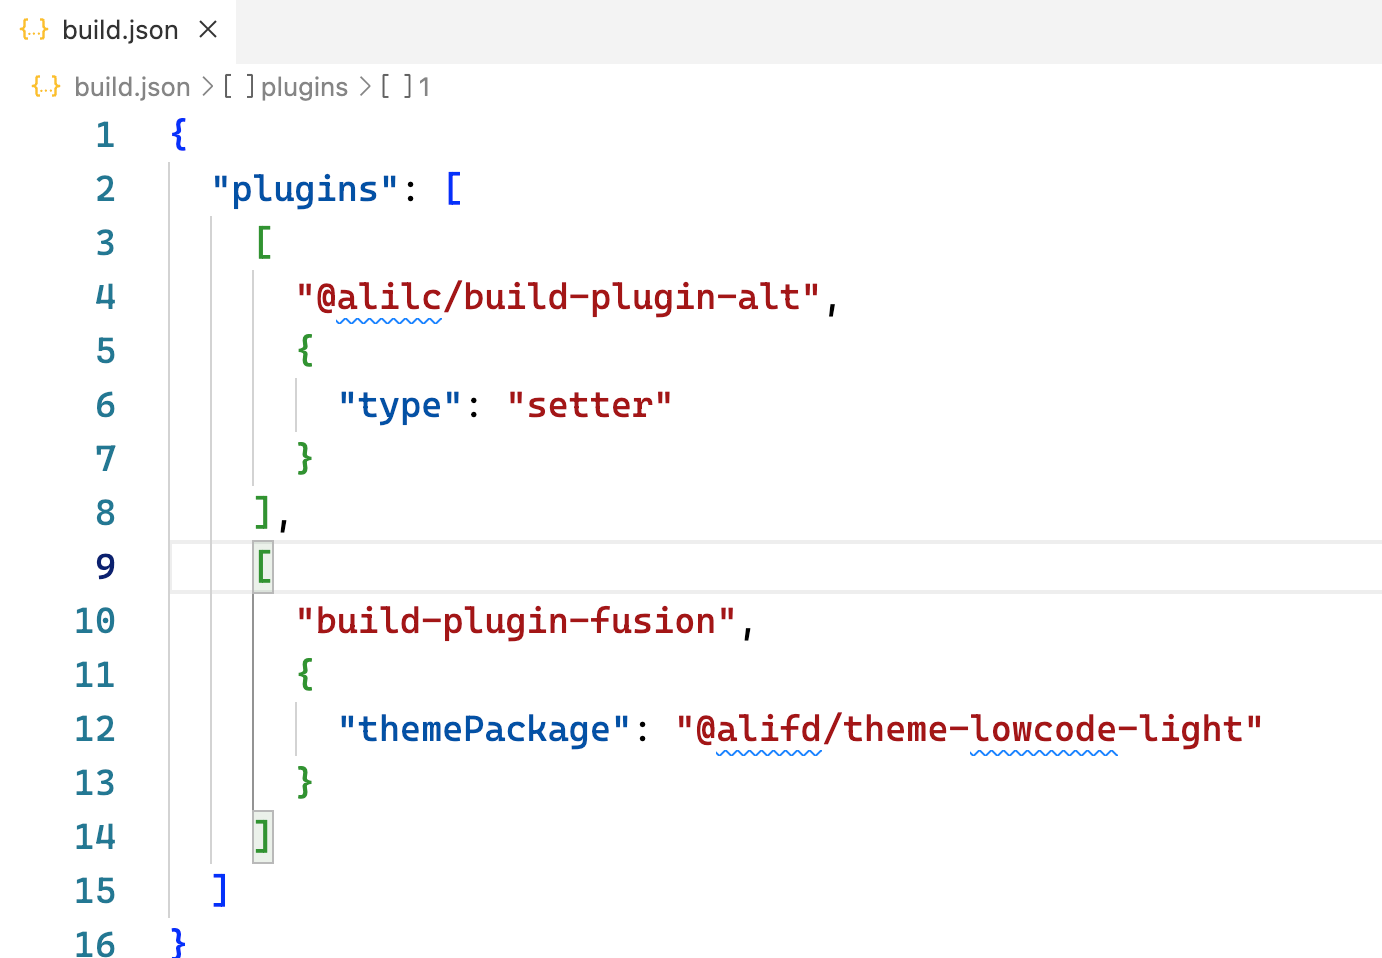Image resolution: width=1382 pixels, height=958 pixels.
Task: Click the "themePackage" key
Action: click(x=484, y=729)
